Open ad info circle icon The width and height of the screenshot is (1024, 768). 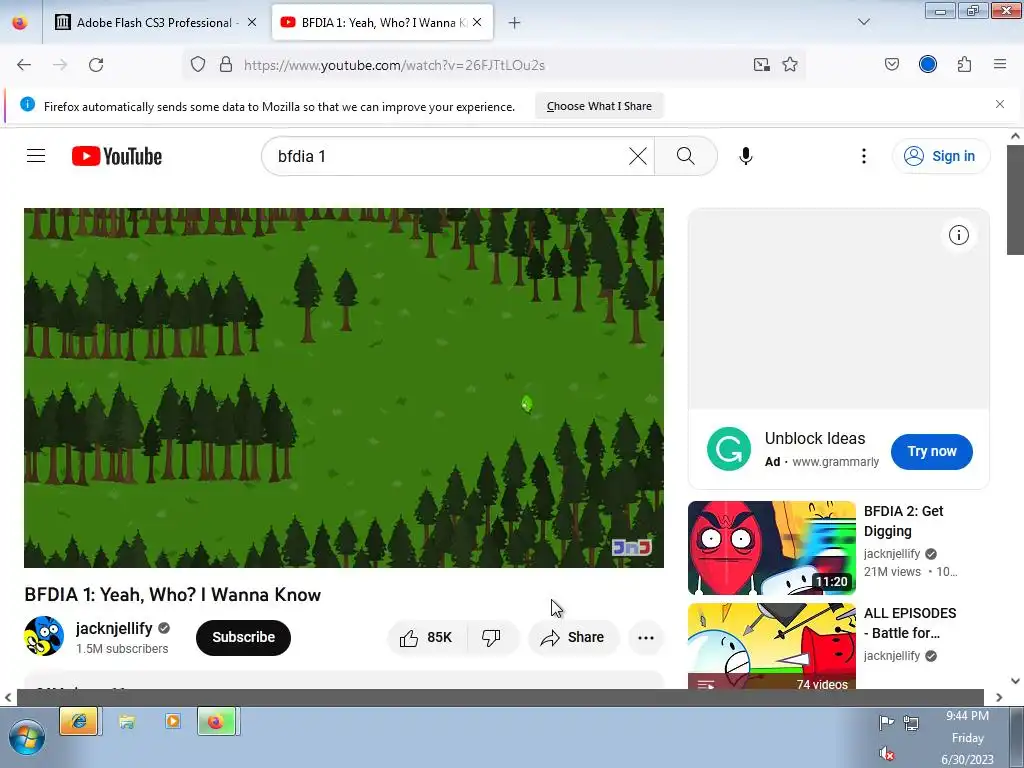959,235
